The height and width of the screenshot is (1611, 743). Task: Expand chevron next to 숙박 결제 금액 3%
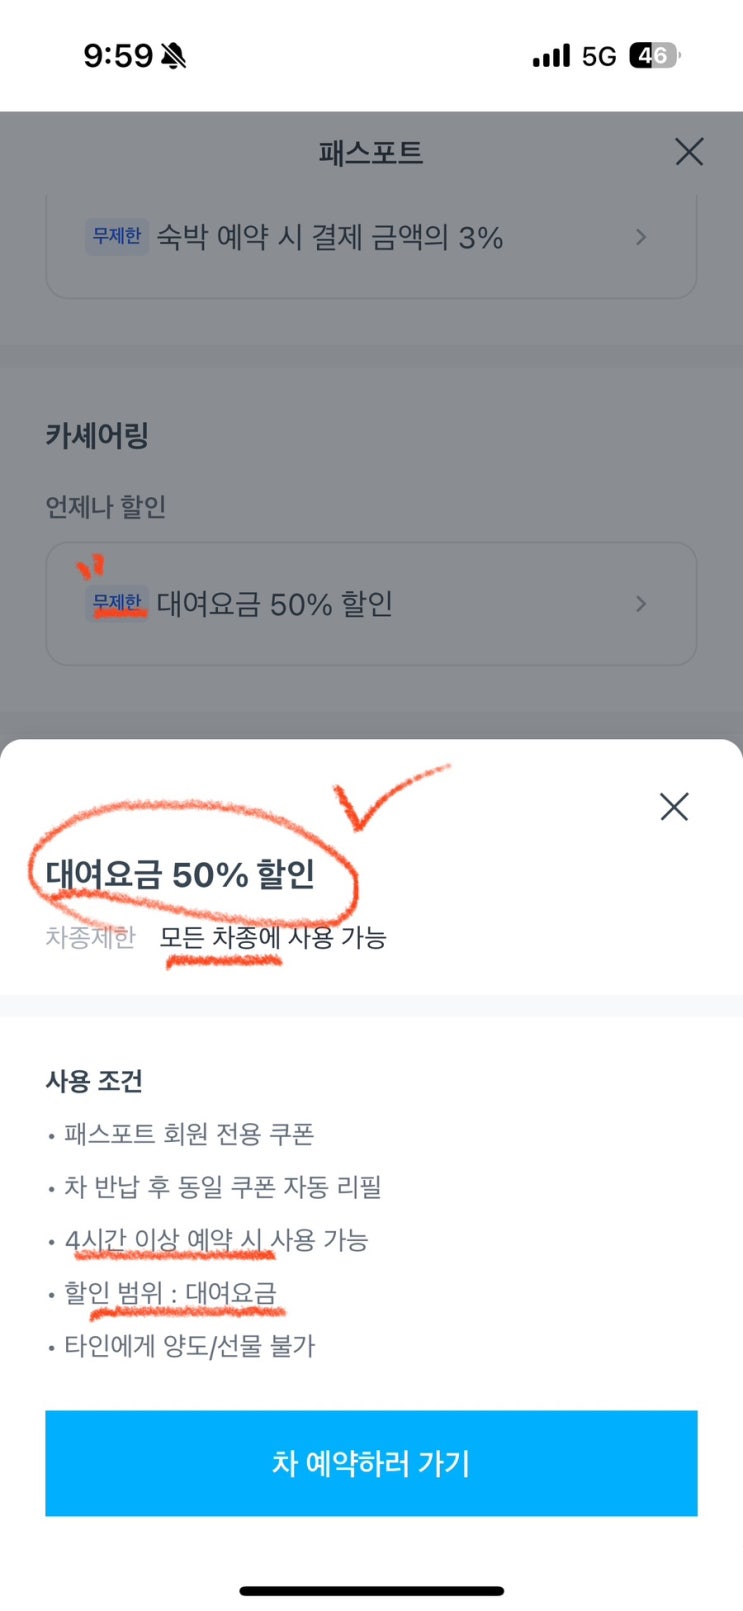click(641, 238)
